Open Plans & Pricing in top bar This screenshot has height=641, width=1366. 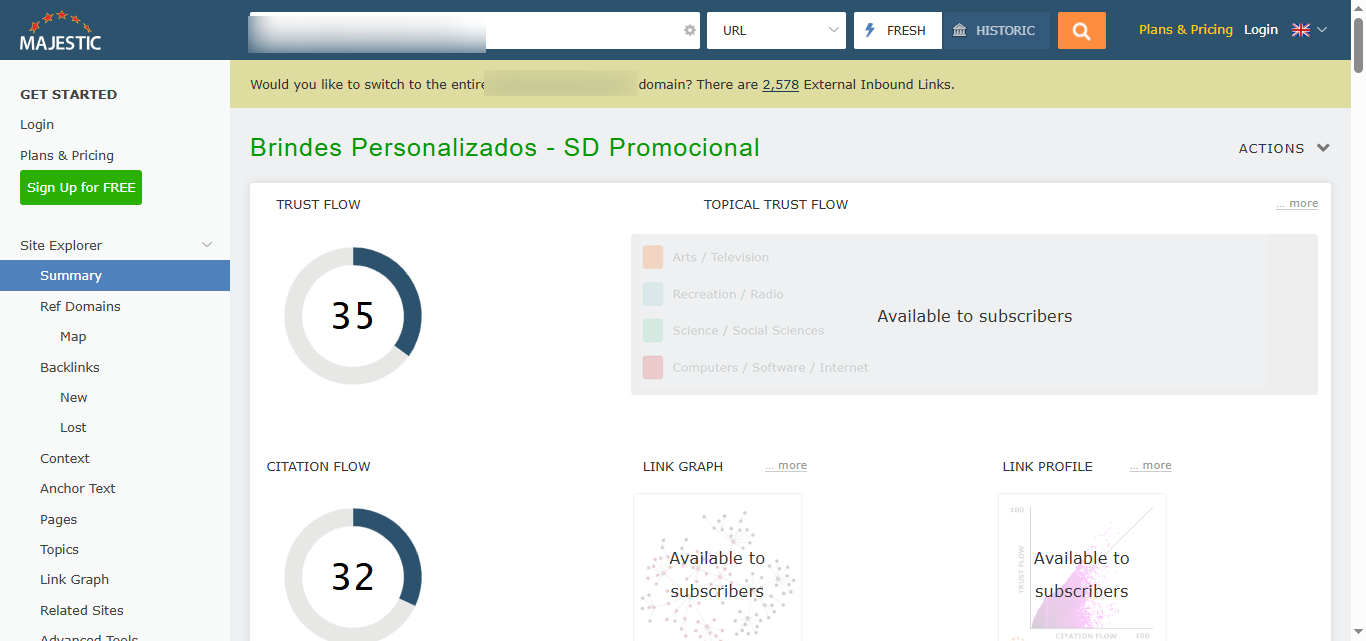pyautogui.click(x=1185, y=30)
